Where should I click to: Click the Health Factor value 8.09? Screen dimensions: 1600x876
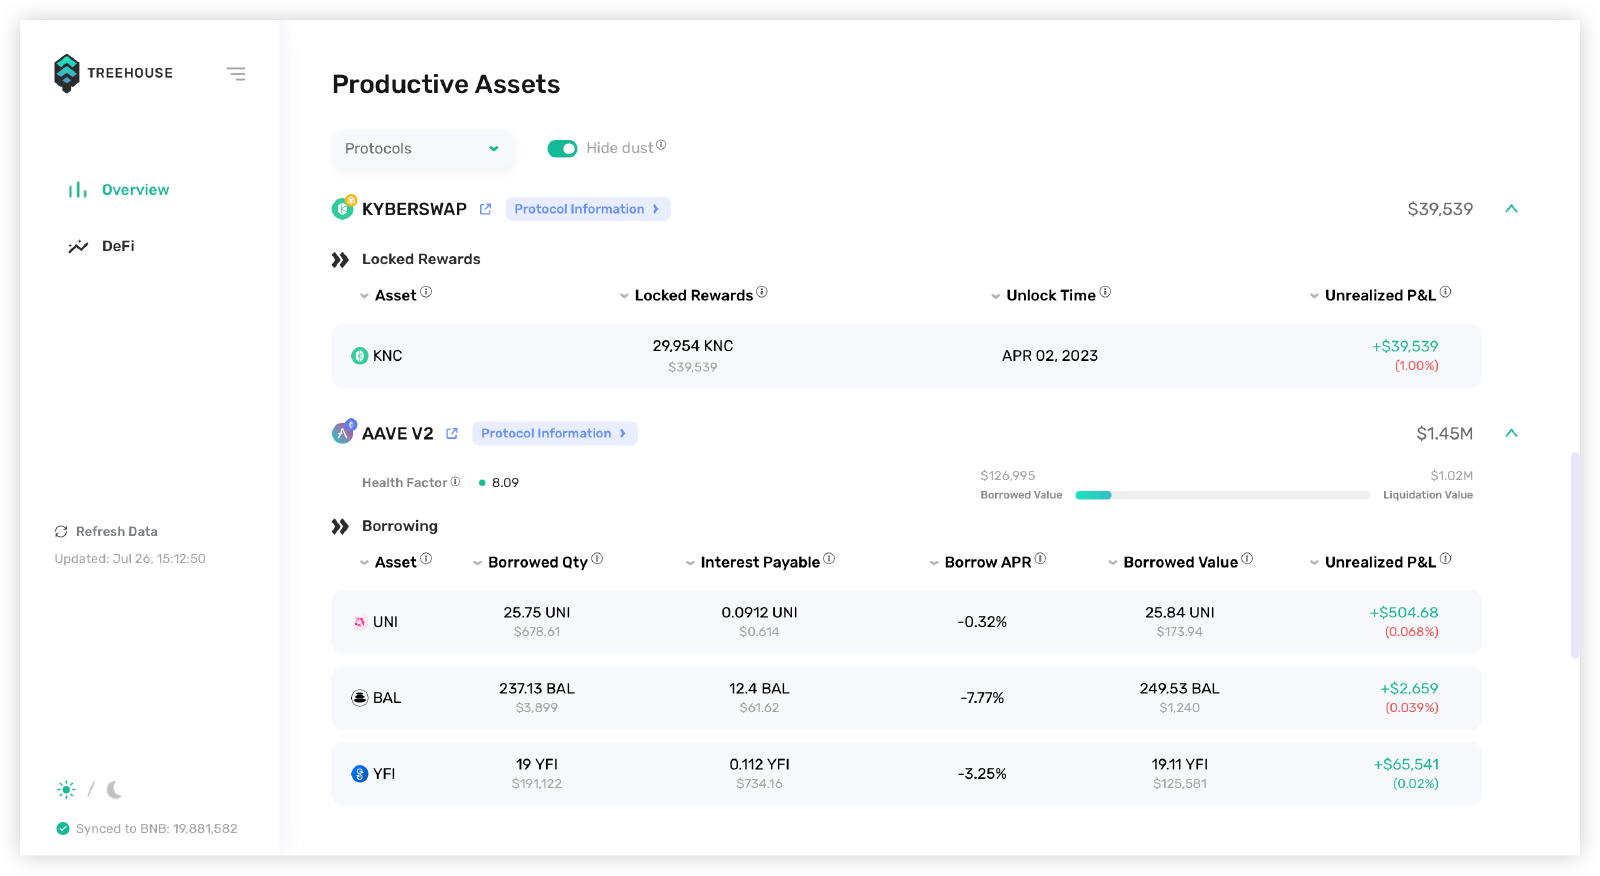click(x=505, y=483)
